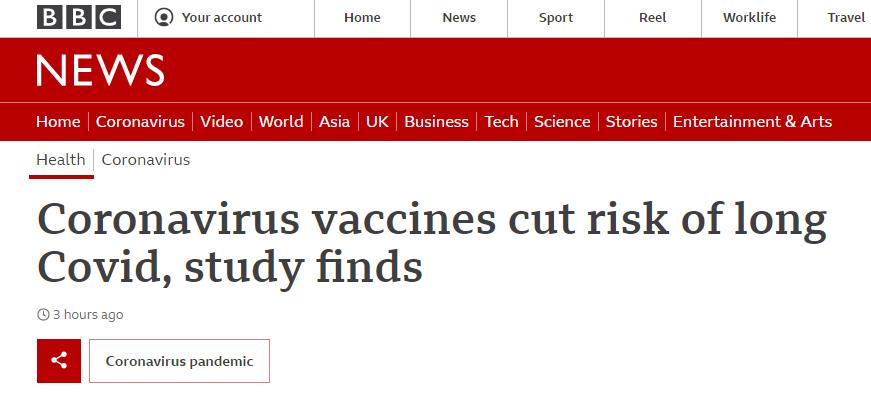Select Entertainment & Arts section
The image size is (871, 405).
point(752,122)
